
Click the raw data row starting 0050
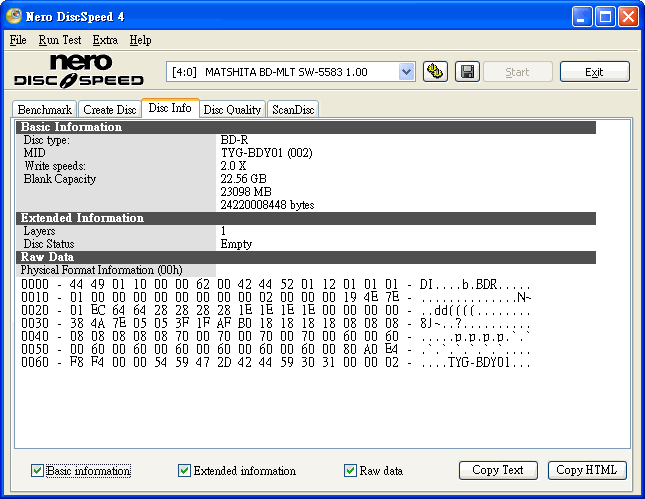pyautogui.click(x=276, y=349)
